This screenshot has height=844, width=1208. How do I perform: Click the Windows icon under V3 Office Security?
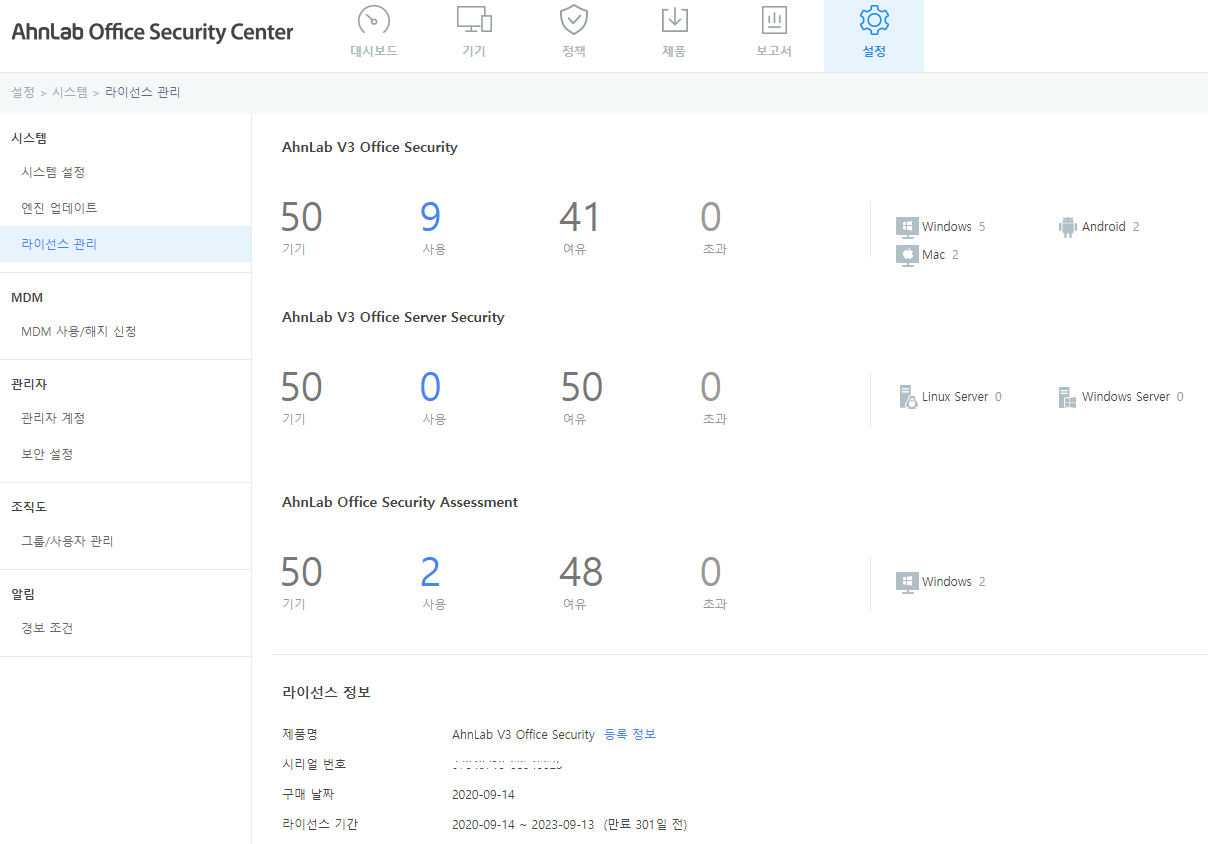(907, 227)
